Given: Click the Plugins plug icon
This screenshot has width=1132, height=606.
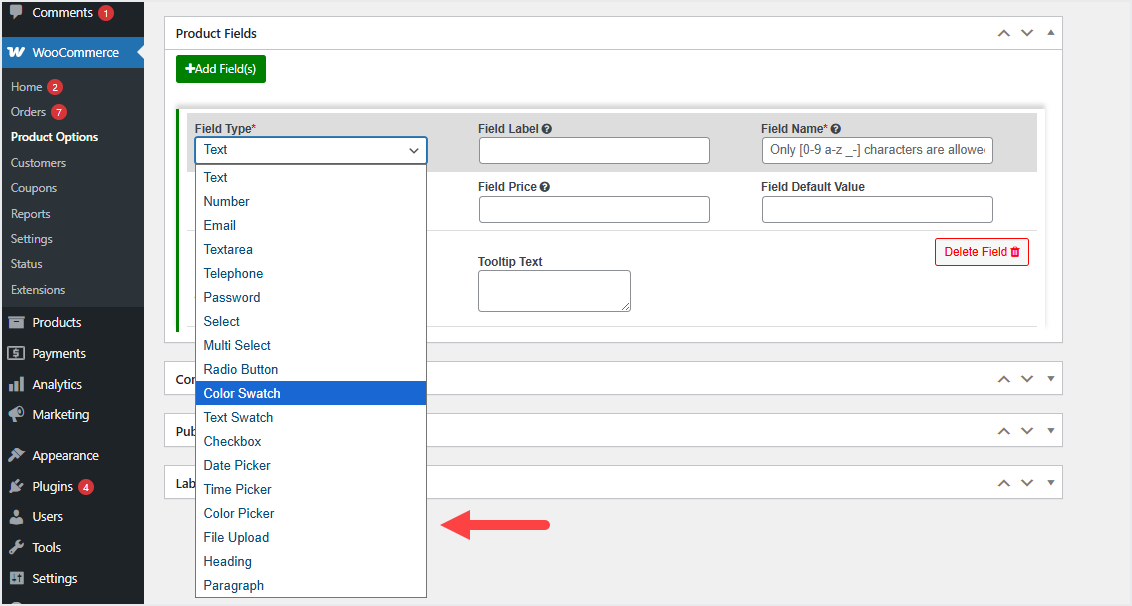Looking at the screenshot, I should tap(16, 486).
